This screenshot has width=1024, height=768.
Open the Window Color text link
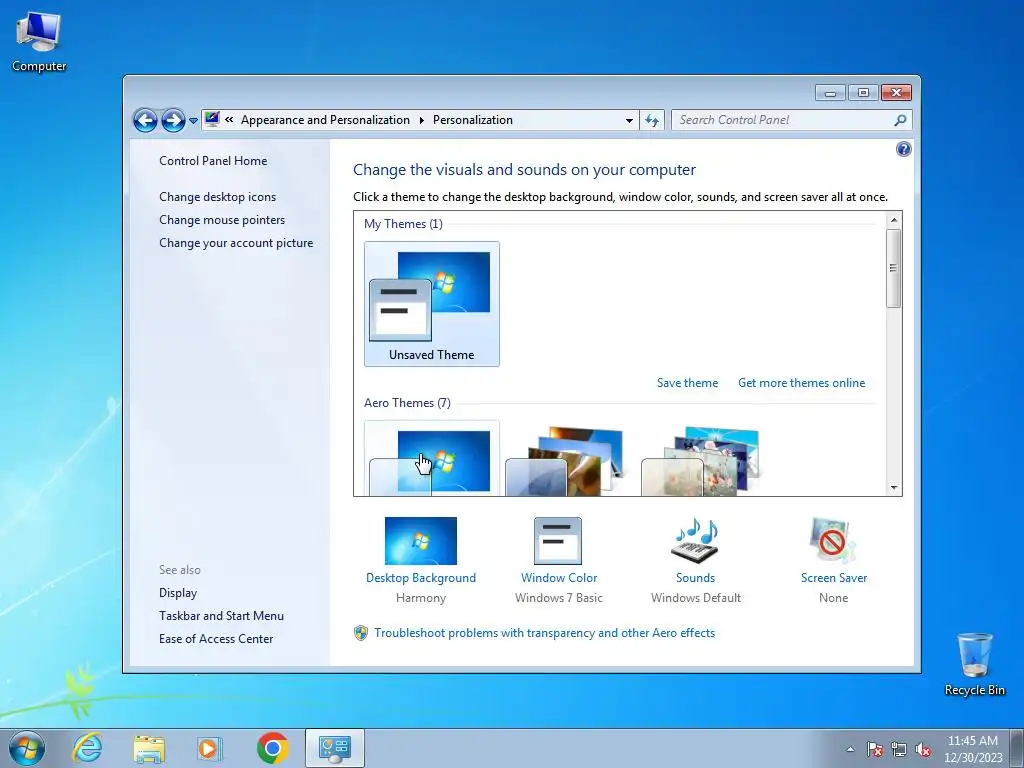click(x=559, y=578)
